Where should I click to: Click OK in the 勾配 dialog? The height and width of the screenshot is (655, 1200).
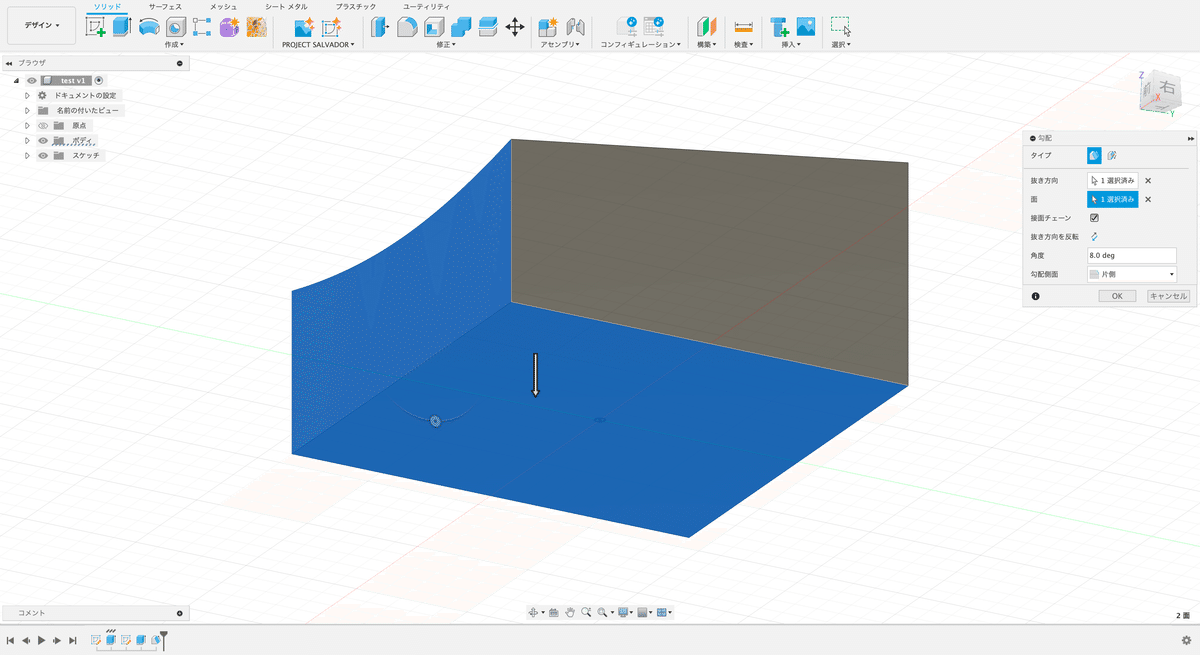tap(1117, 296)
